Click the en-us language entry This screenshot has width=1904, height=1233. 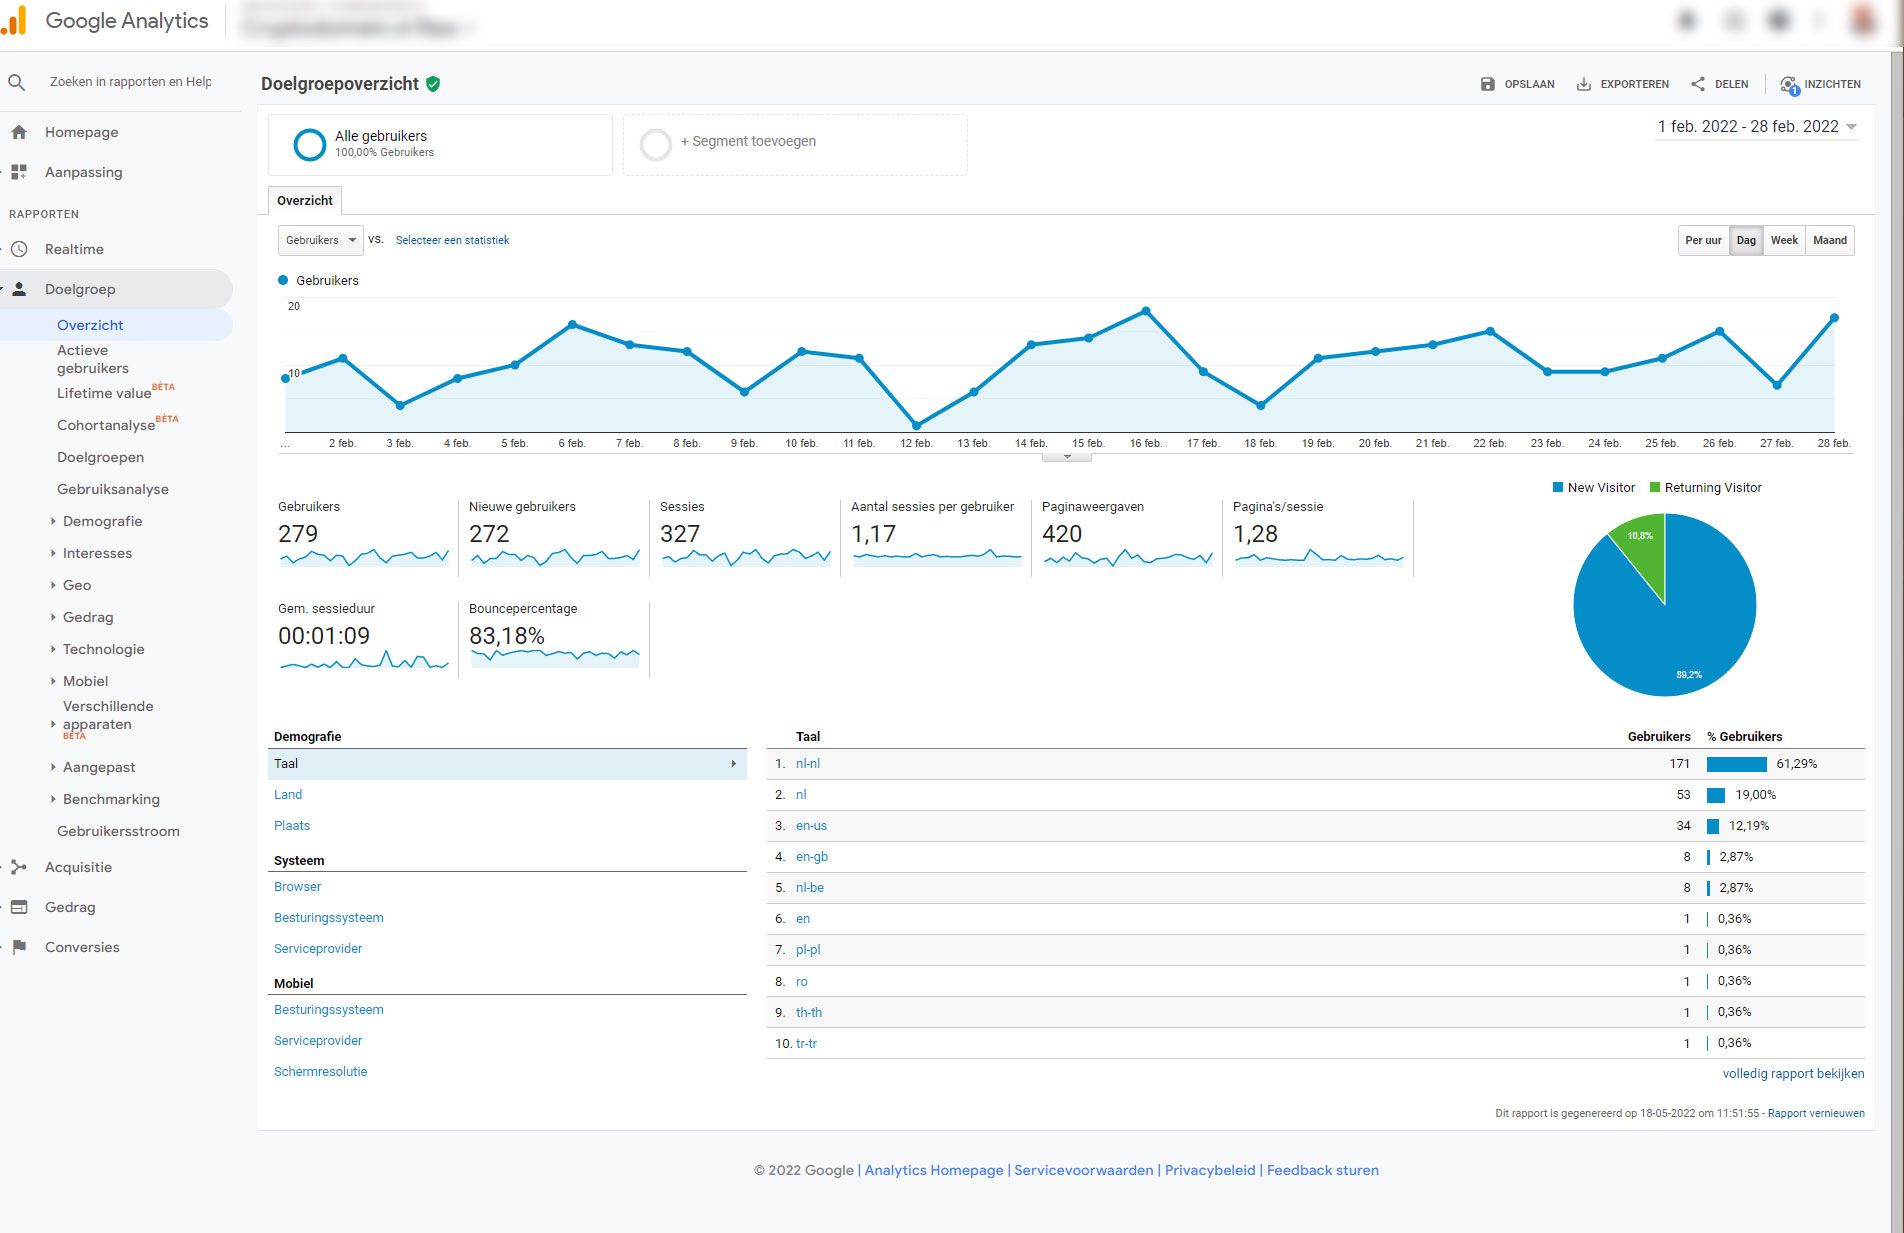tap(811, 825)
